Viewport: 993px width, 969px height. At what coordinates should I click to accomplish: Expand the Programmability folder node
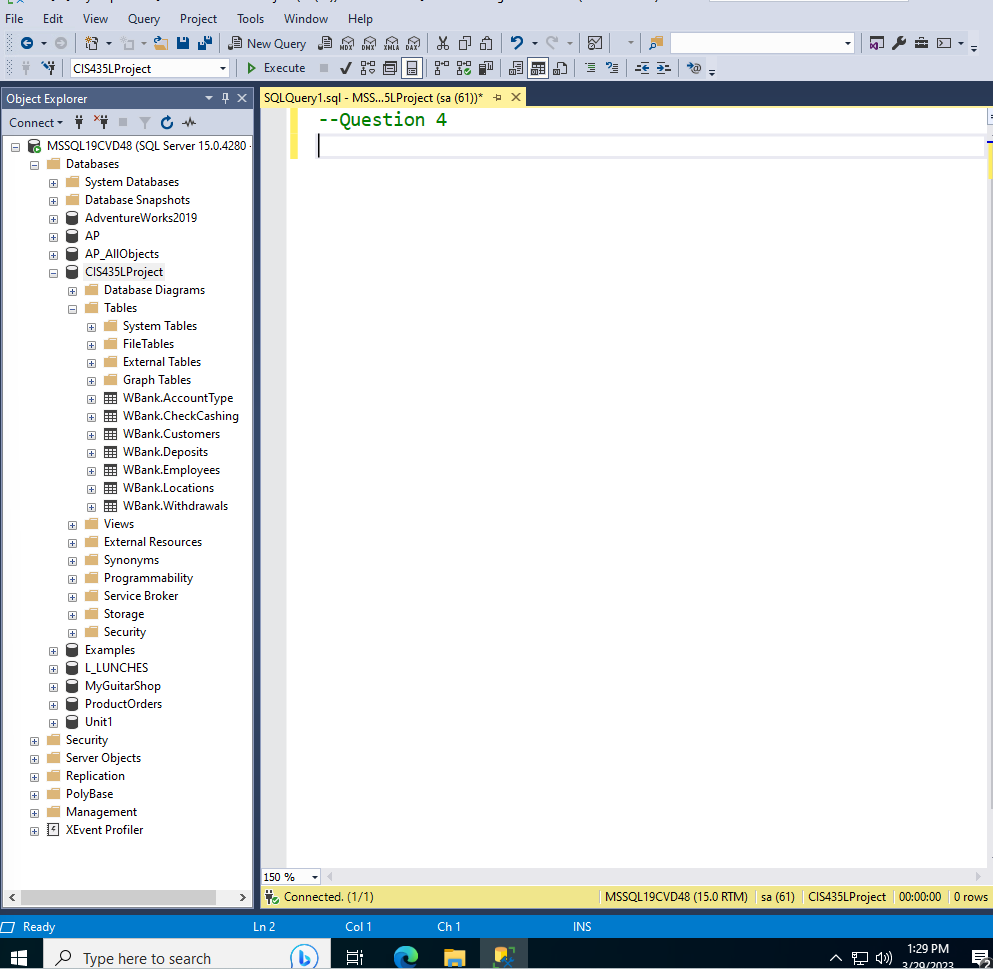coord(72,579)
